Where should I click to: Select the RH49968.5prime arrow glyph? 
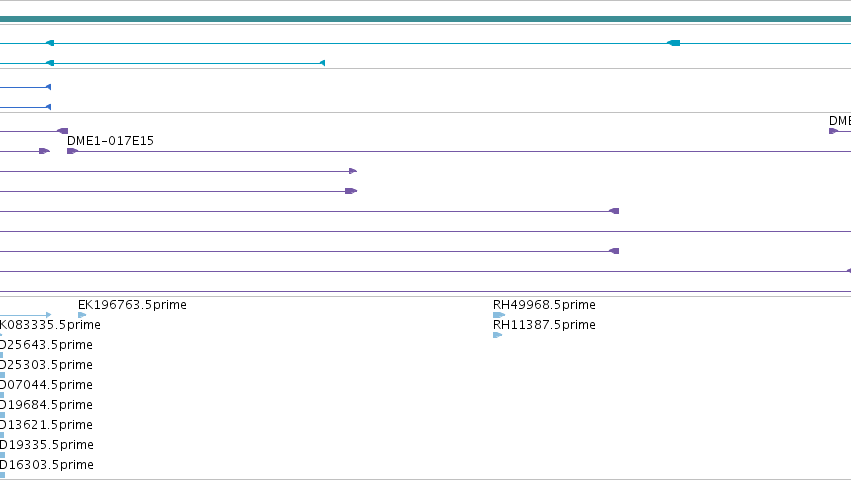499,315
